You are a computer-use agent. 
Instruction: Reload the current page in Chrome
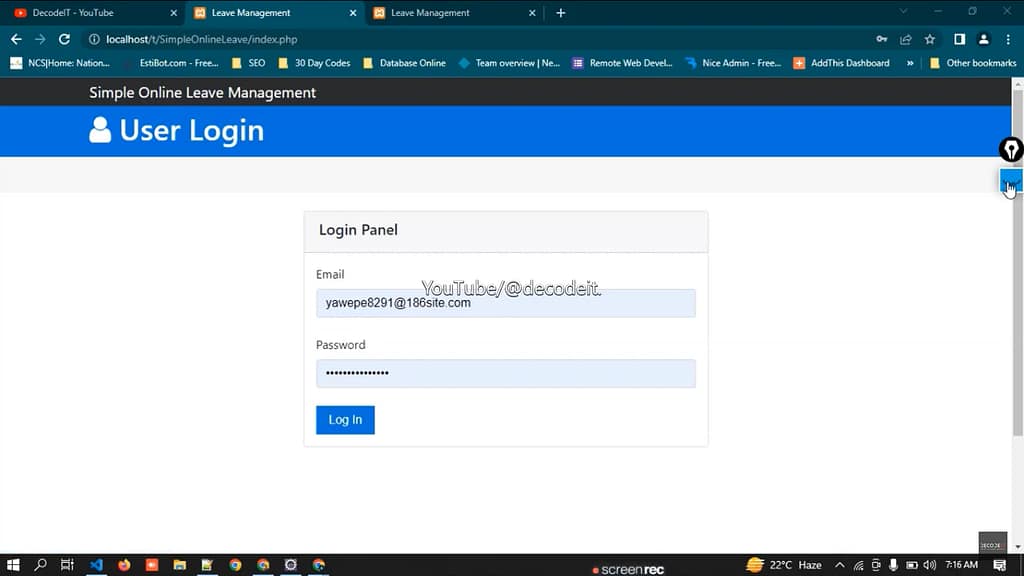(x=63, y=40)
